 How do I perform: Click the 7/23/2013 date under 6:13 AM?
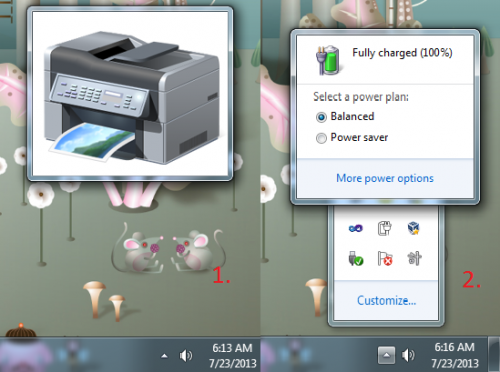(x=233, y=363)
